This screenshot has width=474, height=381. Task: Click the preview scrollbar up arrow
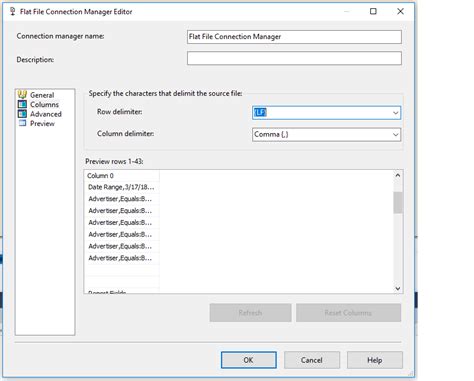(x=398, y=175)
